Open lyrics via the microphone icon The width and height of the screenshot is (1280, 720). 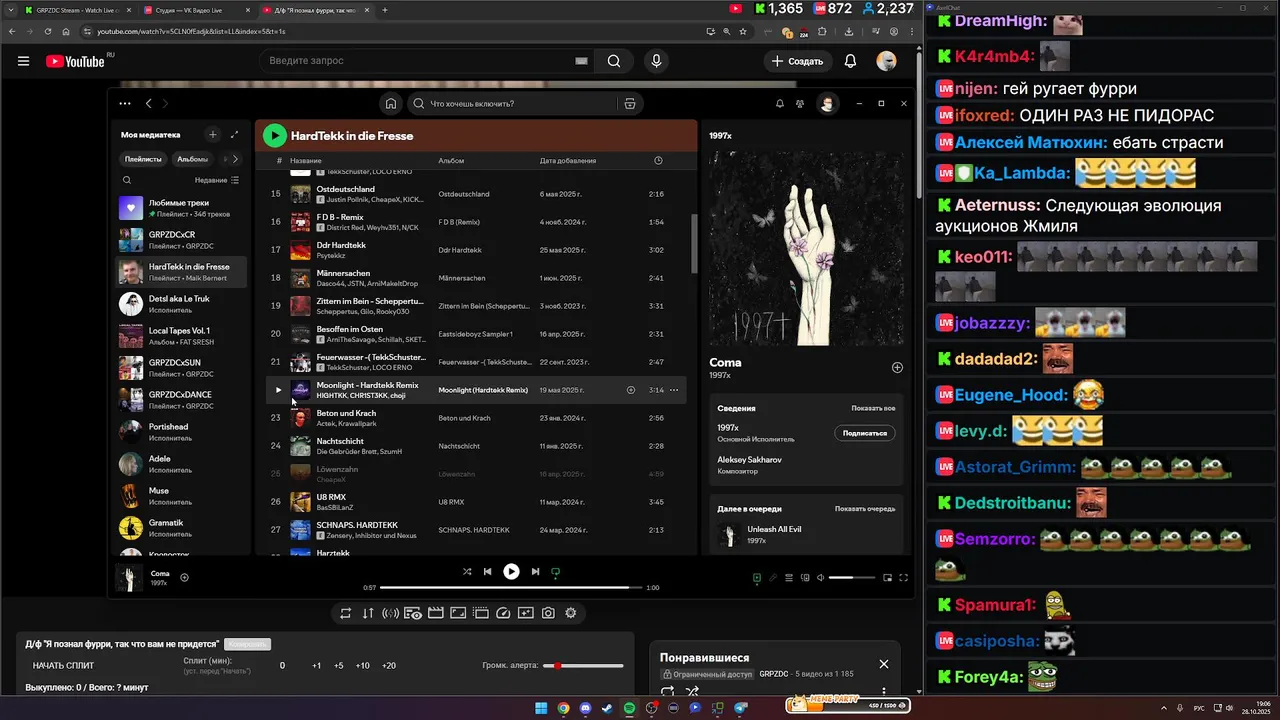tap(773, 577)
